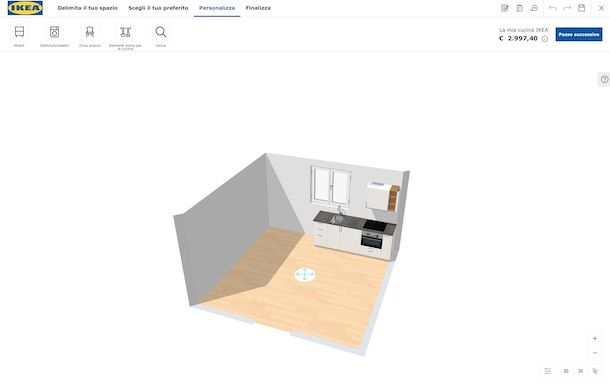Click the restore design history icon
The height and width of the screenshot is (384, 610).
(x=534, y=8)
